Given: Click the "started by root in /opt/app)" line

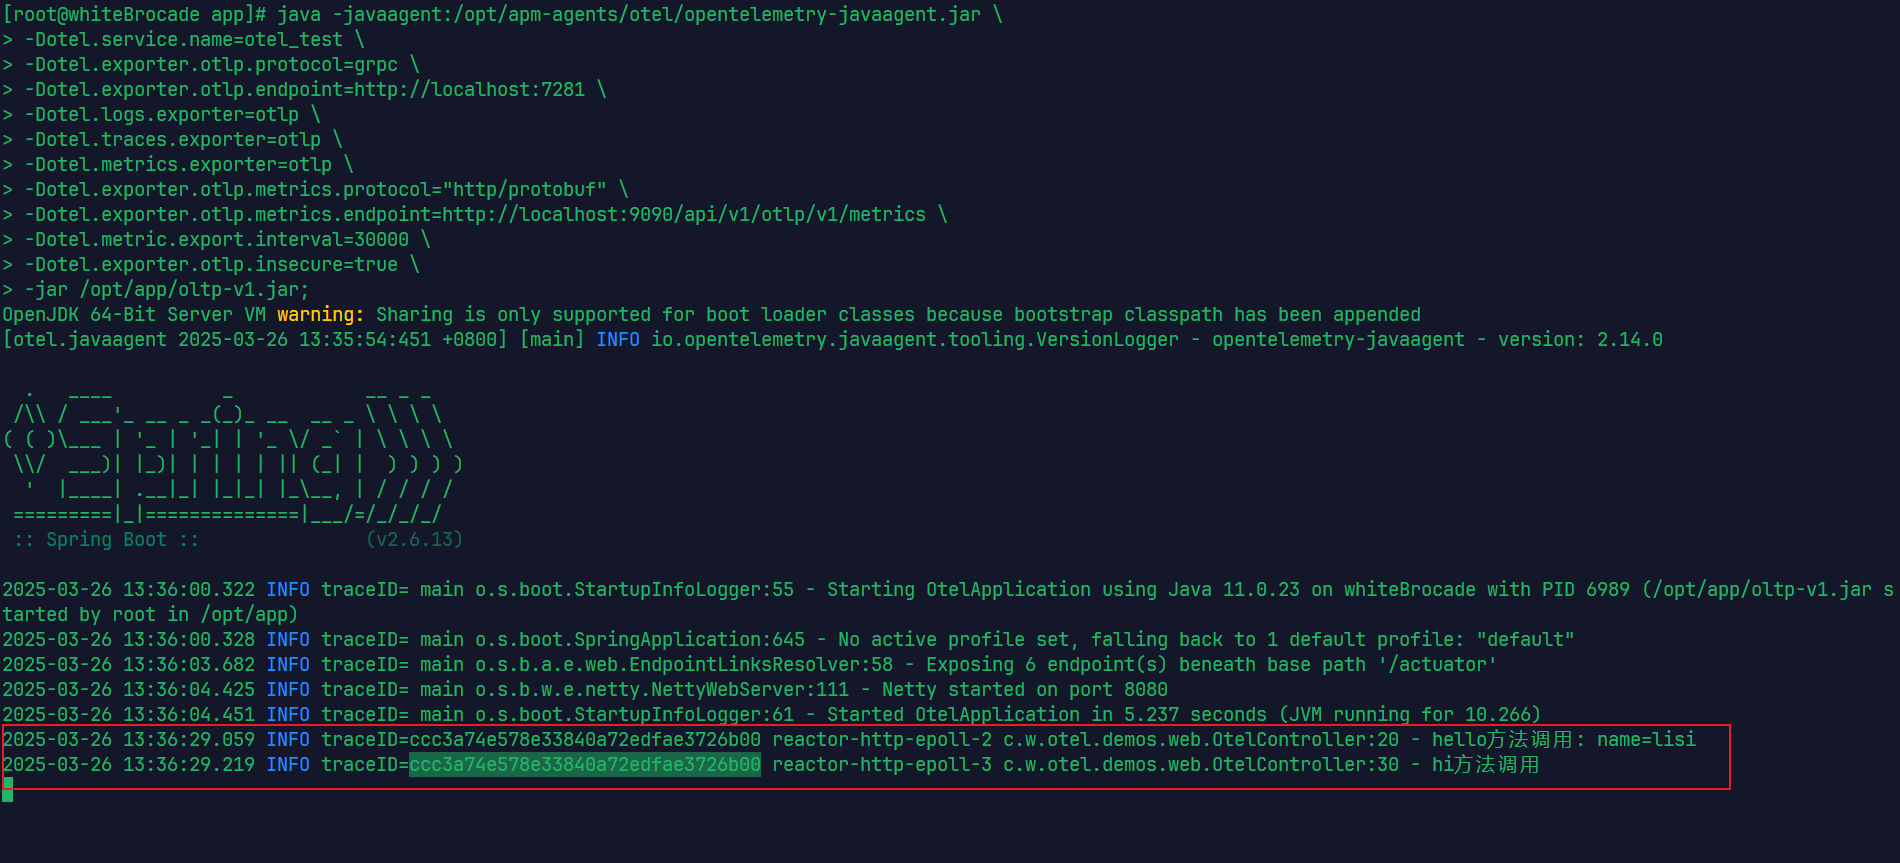Looking at the screenshot, I should [150, 615].
